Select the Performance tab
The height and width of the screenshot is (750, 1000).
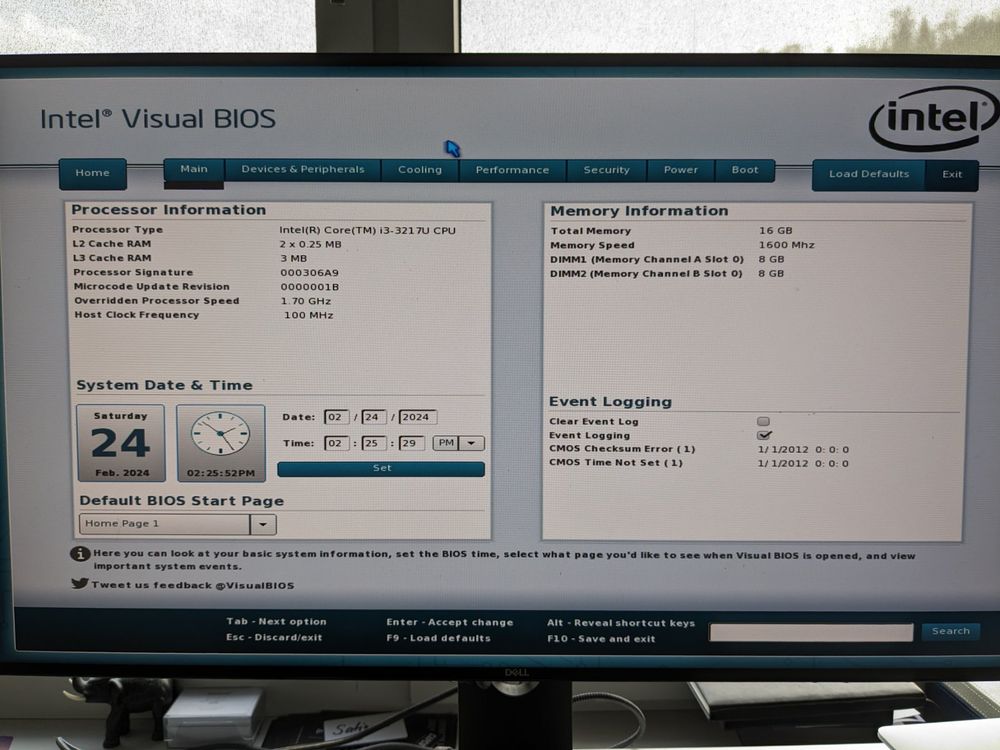point(512,170)
